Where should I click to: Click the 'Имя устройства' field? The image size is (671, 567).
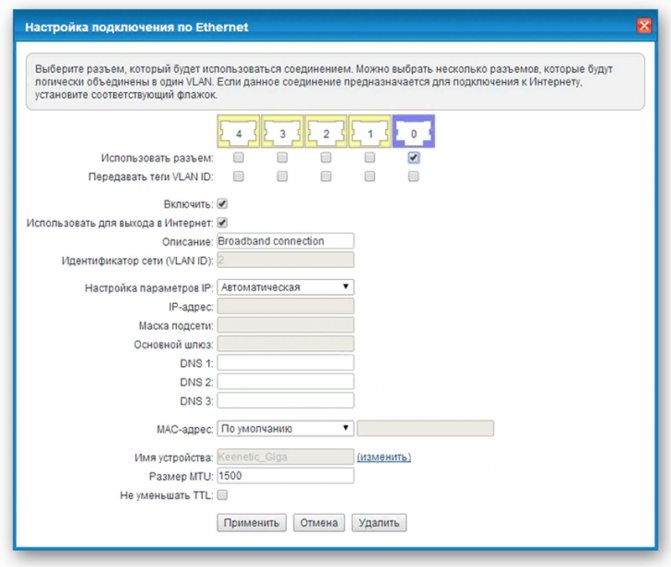coord(285,457)
